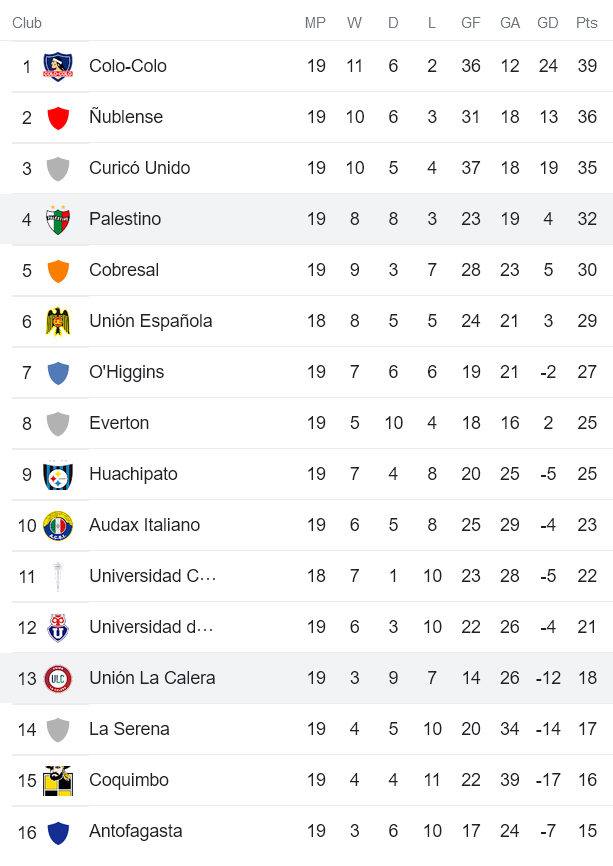Click the dark blue Antofagasta shield
Screen dimensions: 613x866
click(x=58, y=832)
